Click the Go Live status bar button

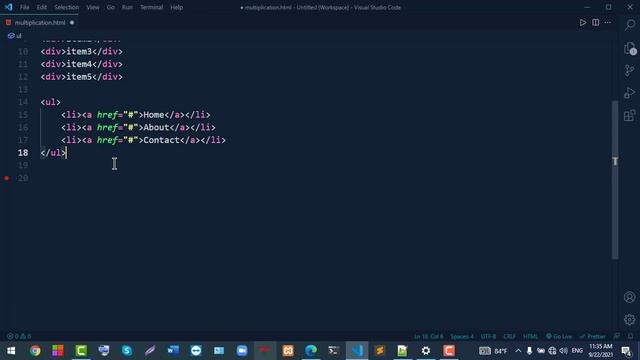(559, 336)
